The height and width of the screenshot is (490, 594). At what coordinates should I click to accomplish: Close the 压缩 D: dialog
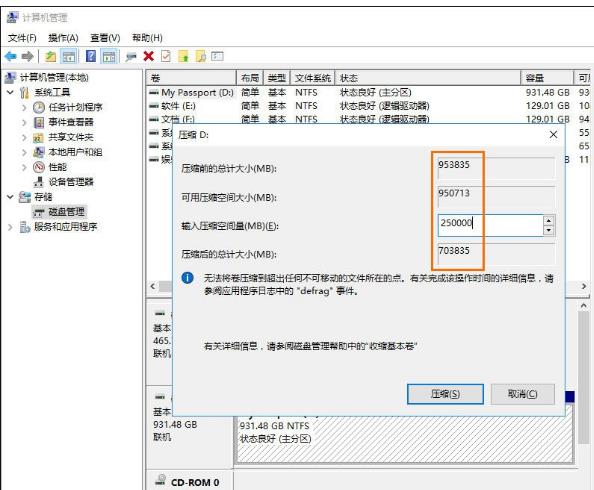[x=553, y=135]
